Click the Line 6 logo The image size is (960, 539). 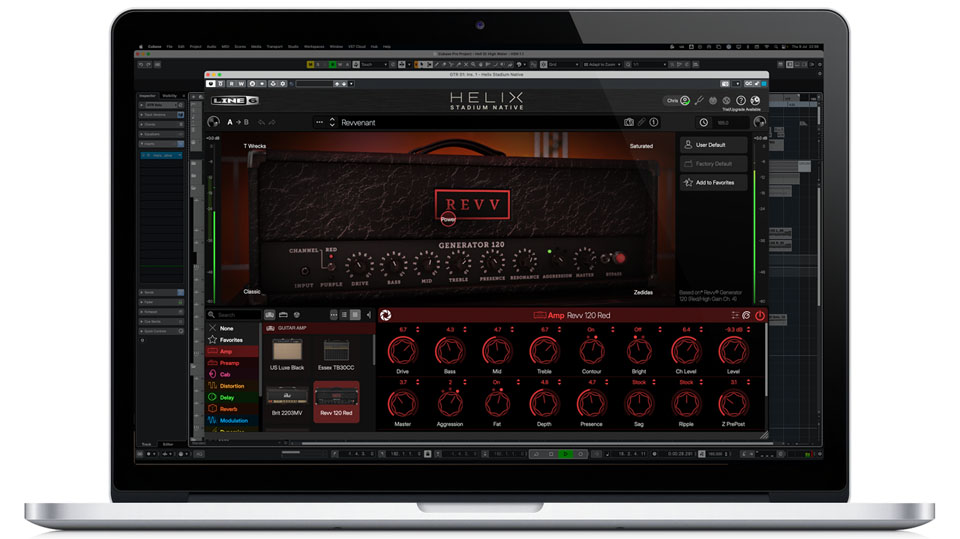click(236, 100)
